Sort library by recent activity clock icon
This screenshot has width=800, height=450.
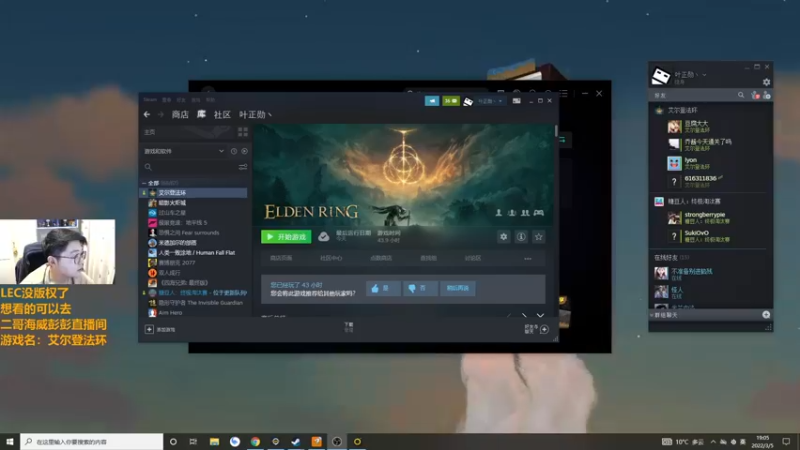click(234, 151)
